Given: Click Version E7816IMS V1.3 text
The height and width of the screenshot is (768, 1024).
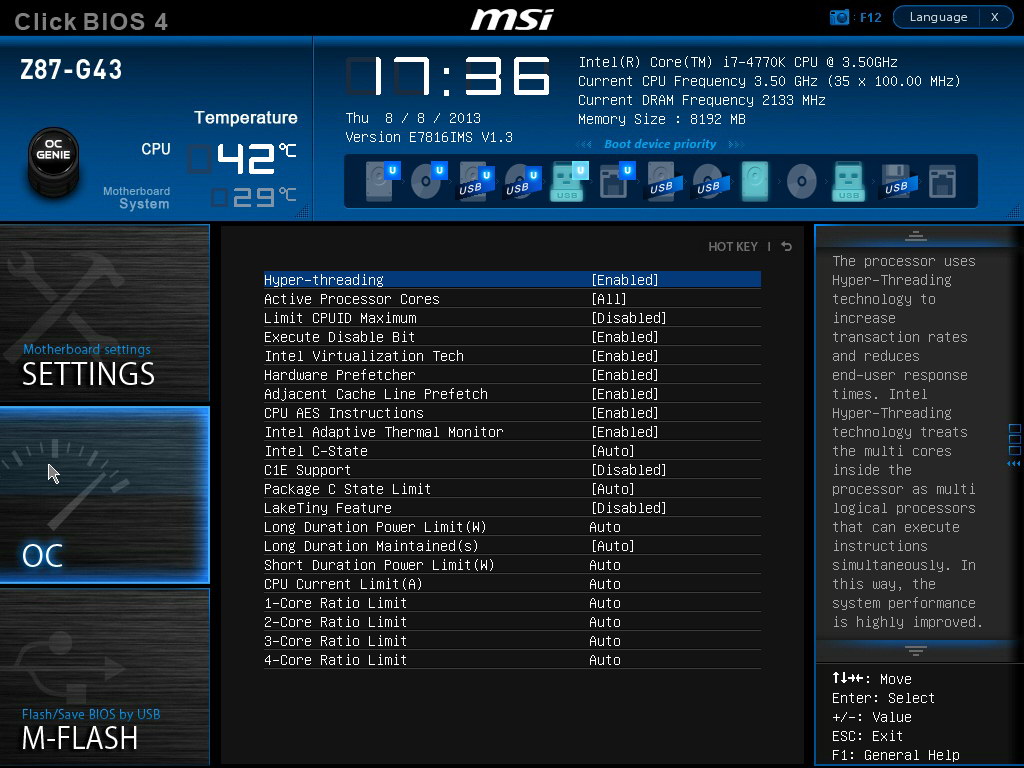Looking at the screenshot, I should pos(428,137).
